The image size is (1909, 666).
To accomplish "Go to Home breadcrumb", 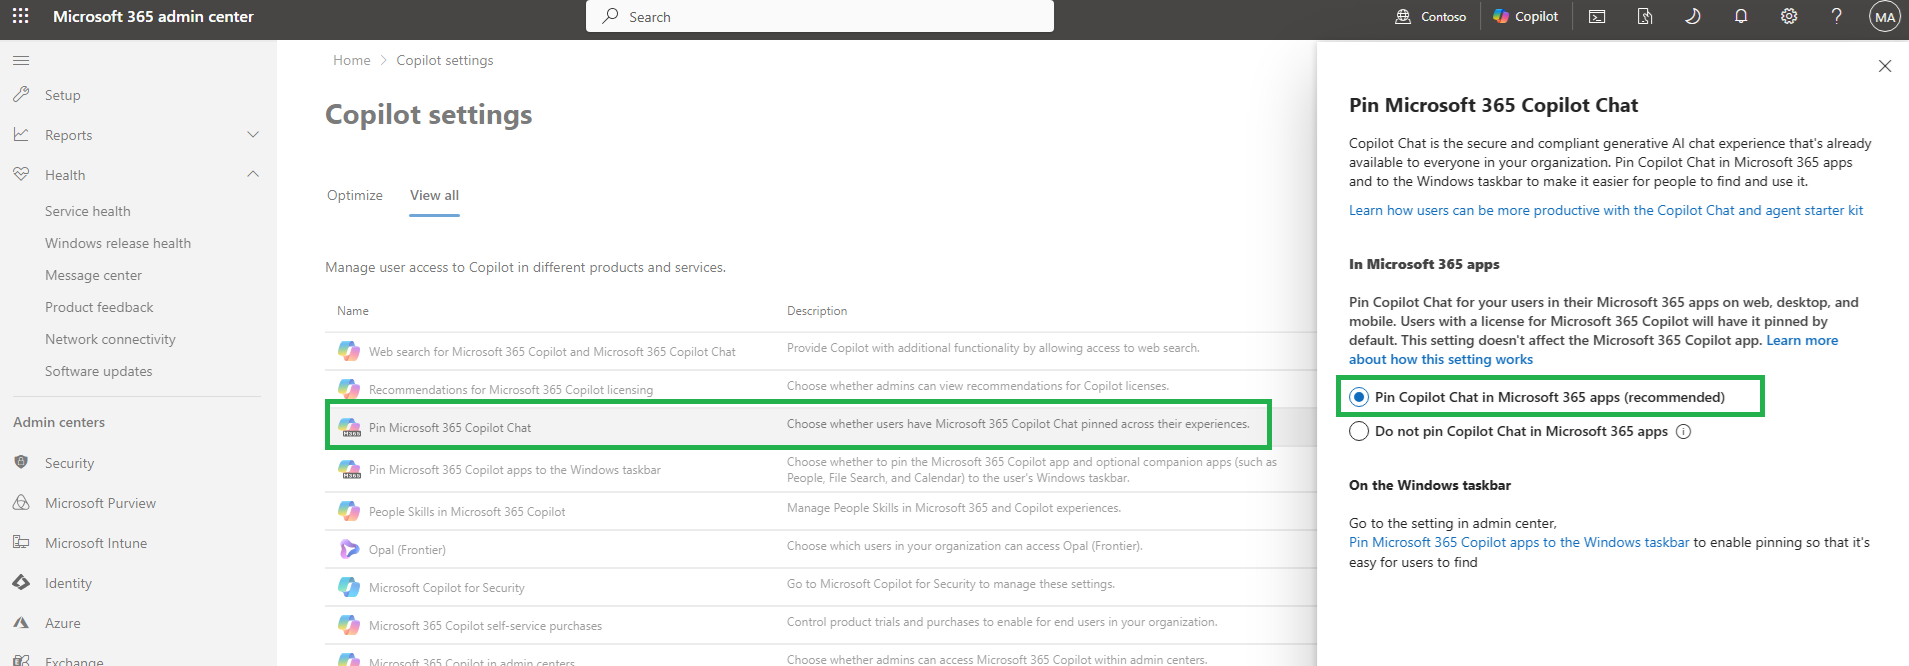I will [352, 60].
